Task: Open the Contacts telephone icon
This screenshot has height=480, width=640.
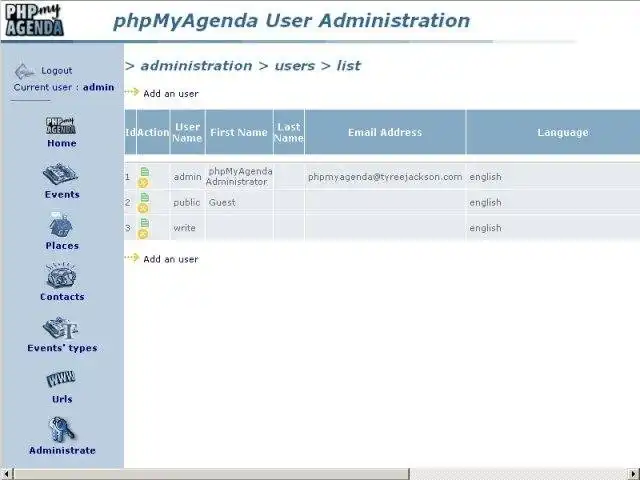Action: [x=61, y=276]
